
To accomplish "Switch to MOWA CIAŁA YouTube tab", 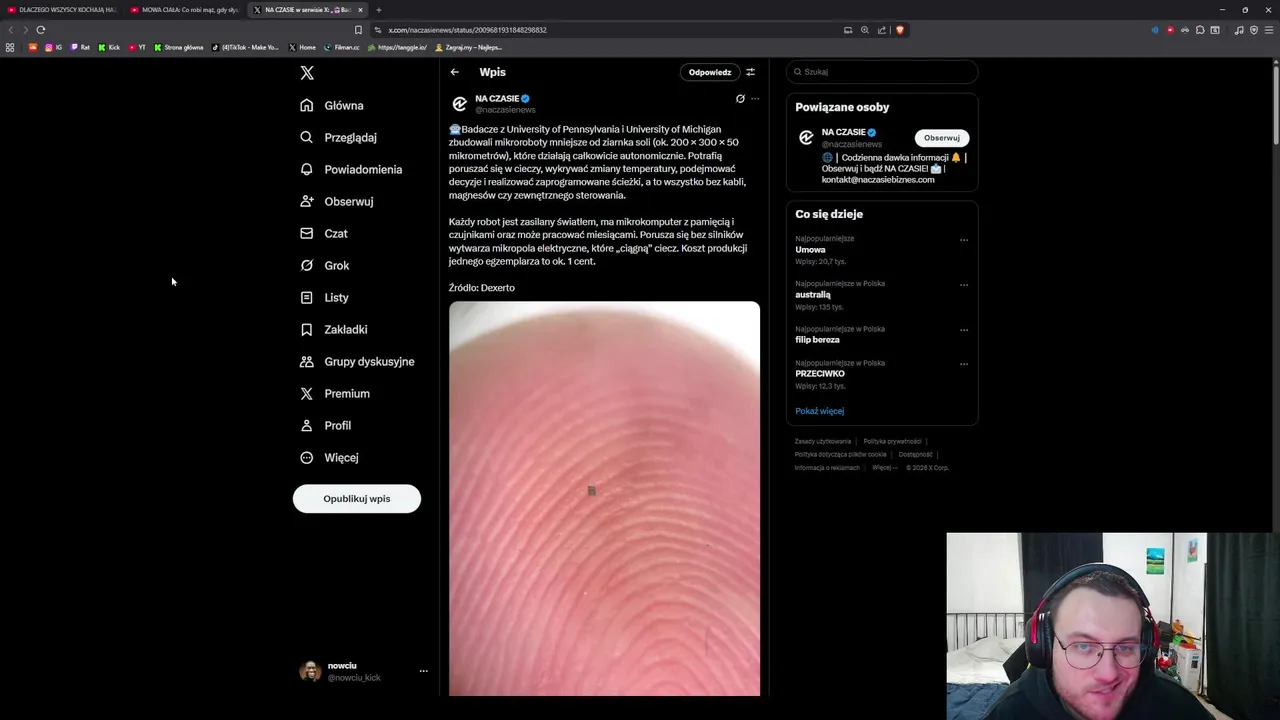I will pyautogui.click(x=184, y=10).
